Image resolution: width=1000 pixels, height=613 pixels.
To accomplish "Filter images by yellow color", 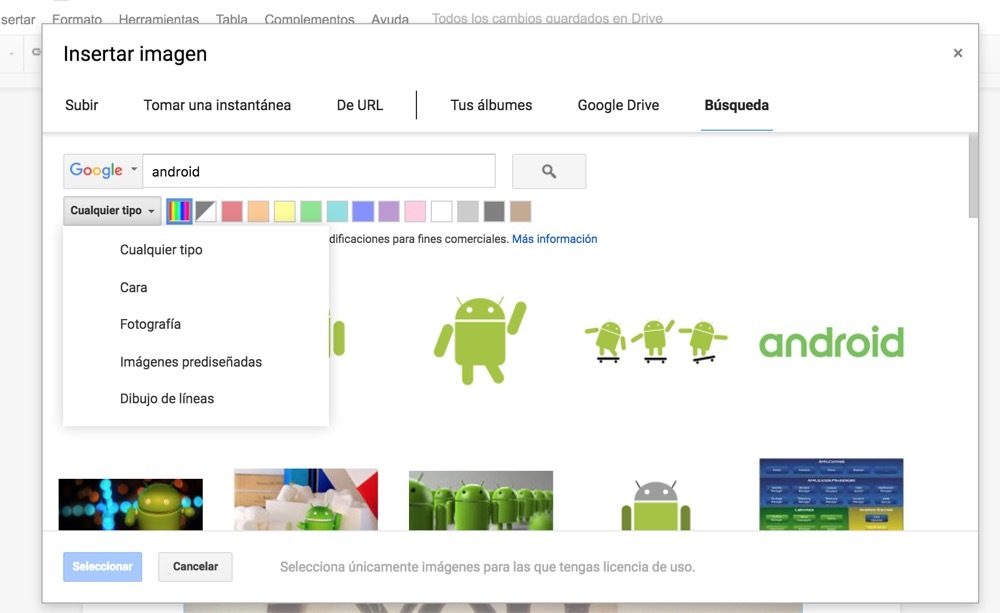I will coord(284,211).
